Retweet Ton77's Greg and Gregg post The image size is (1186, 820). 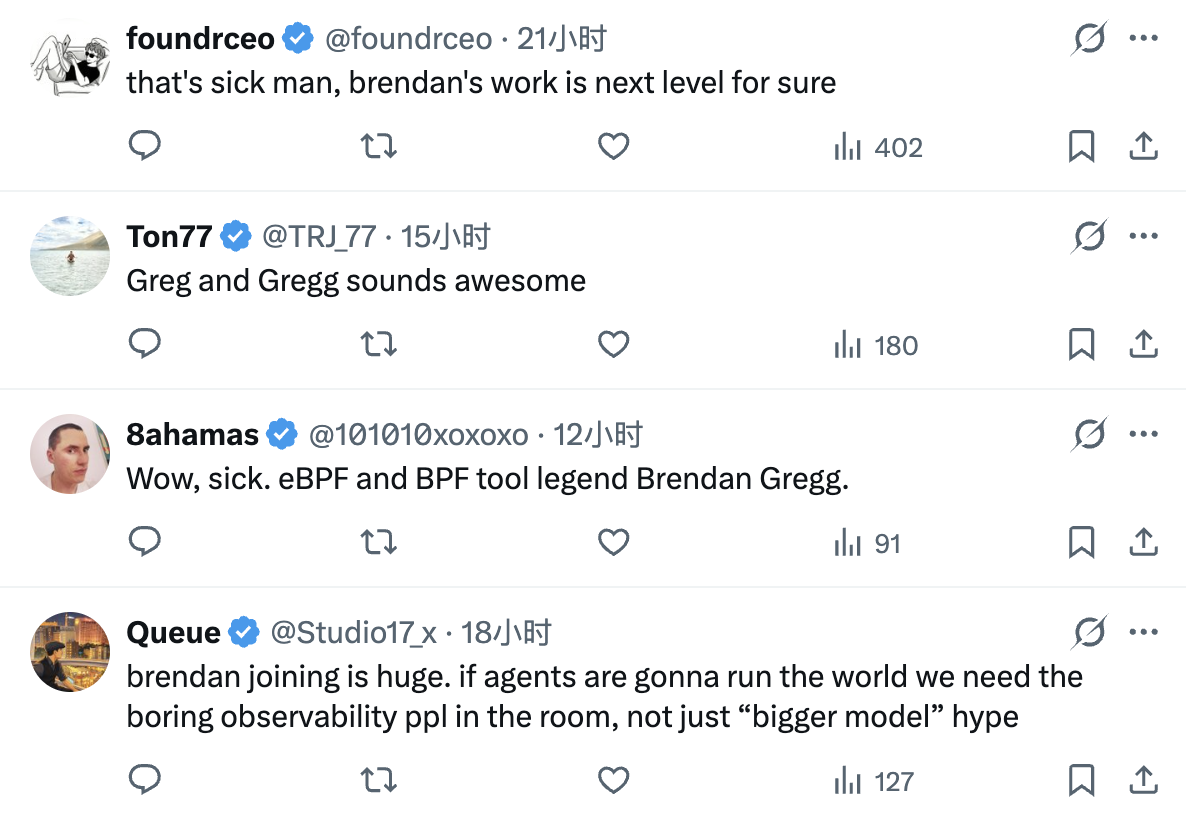pyautogui.click(x=378, y=345)
